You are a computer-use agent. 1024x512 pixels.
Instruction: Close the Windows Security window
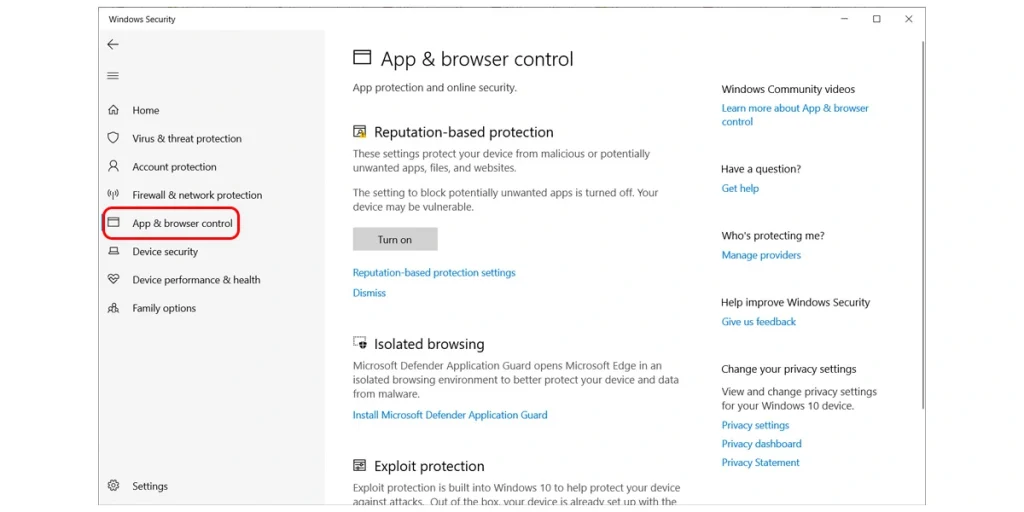908,19
